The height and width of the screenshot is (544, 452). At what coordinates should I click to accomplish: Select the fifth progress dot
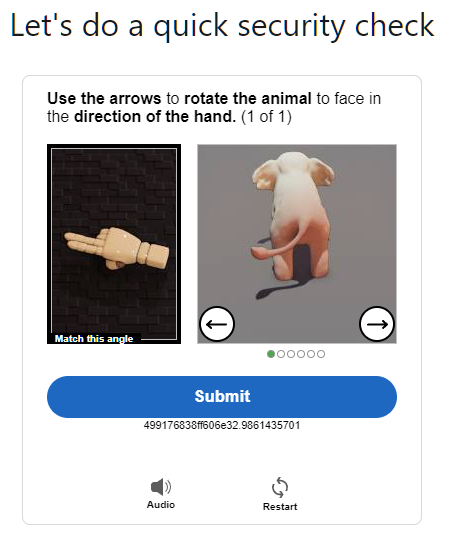click(311, 354)
